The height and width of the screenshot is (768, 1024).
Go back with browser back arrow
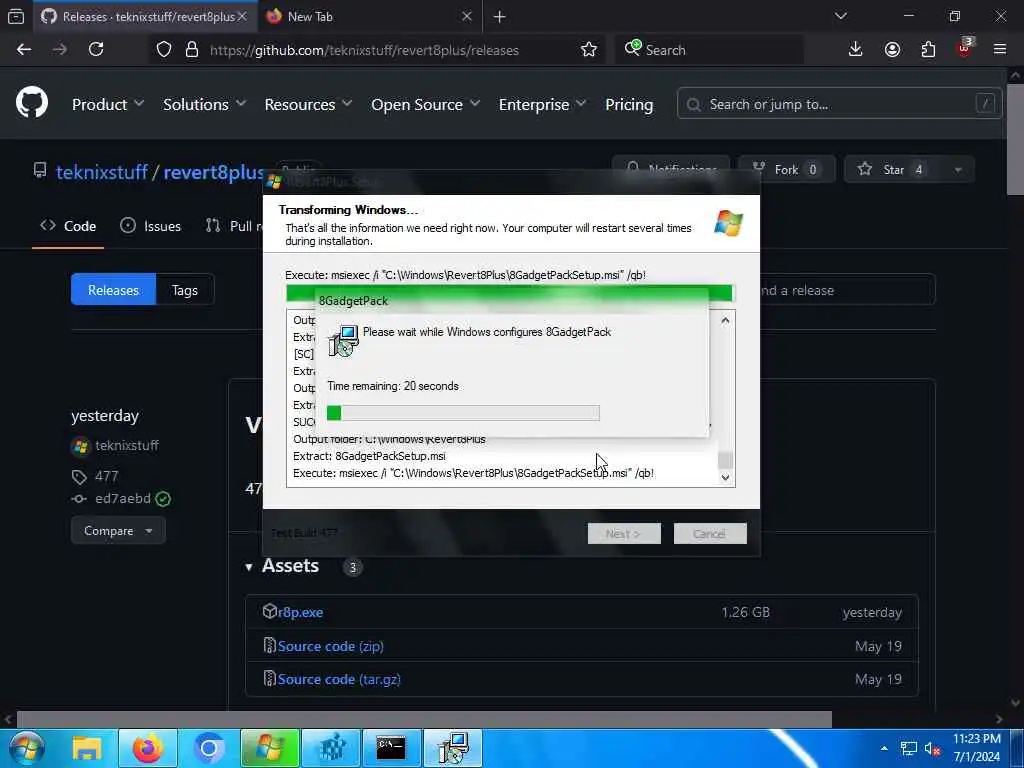pos(24,50)
